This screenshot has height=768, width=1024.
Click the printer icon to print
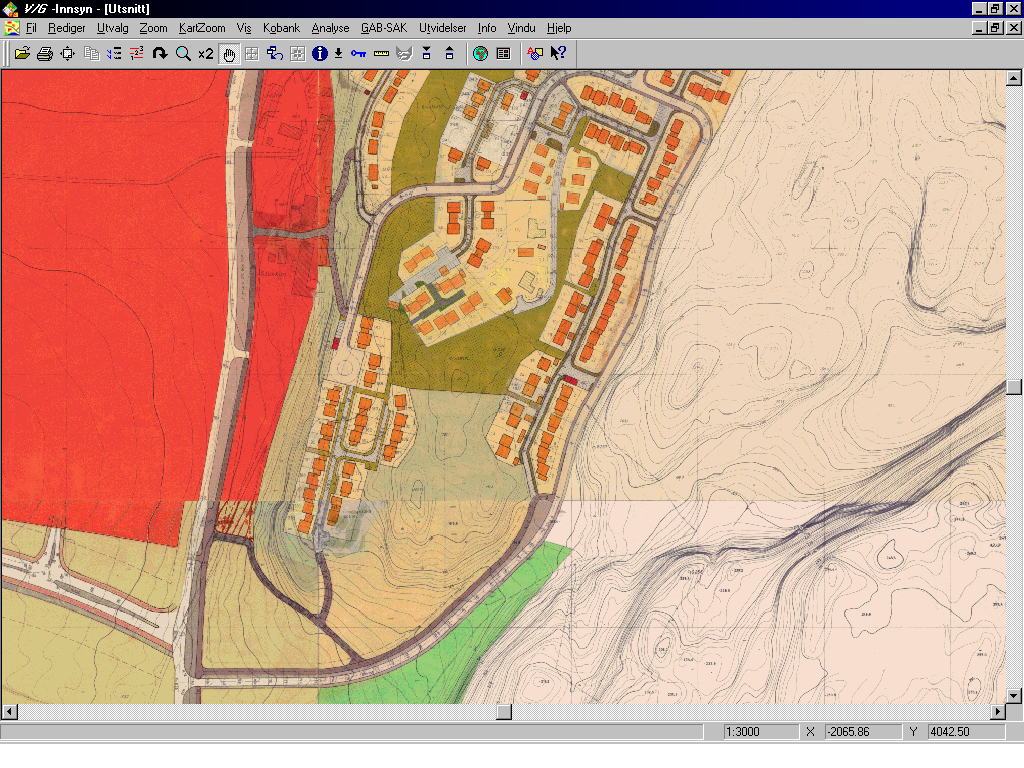pyautogui.click(x=44, y=54)
